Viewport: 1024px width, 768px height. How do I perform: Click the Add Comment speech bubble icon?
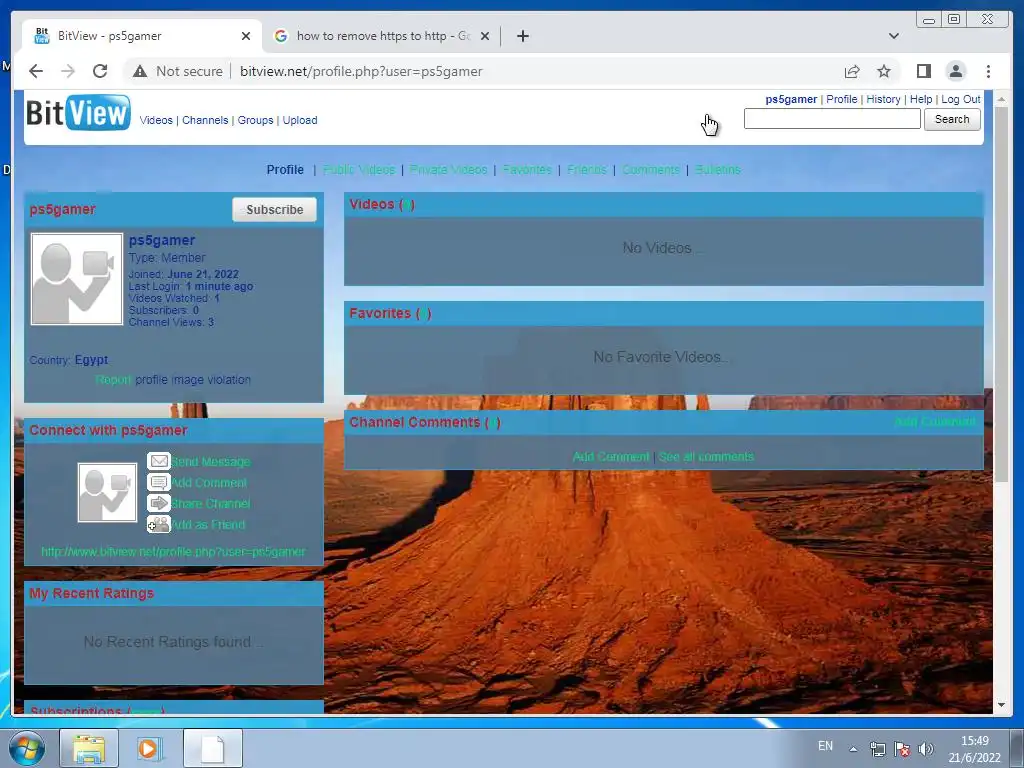pyautogui.click(x=159, y=482)
